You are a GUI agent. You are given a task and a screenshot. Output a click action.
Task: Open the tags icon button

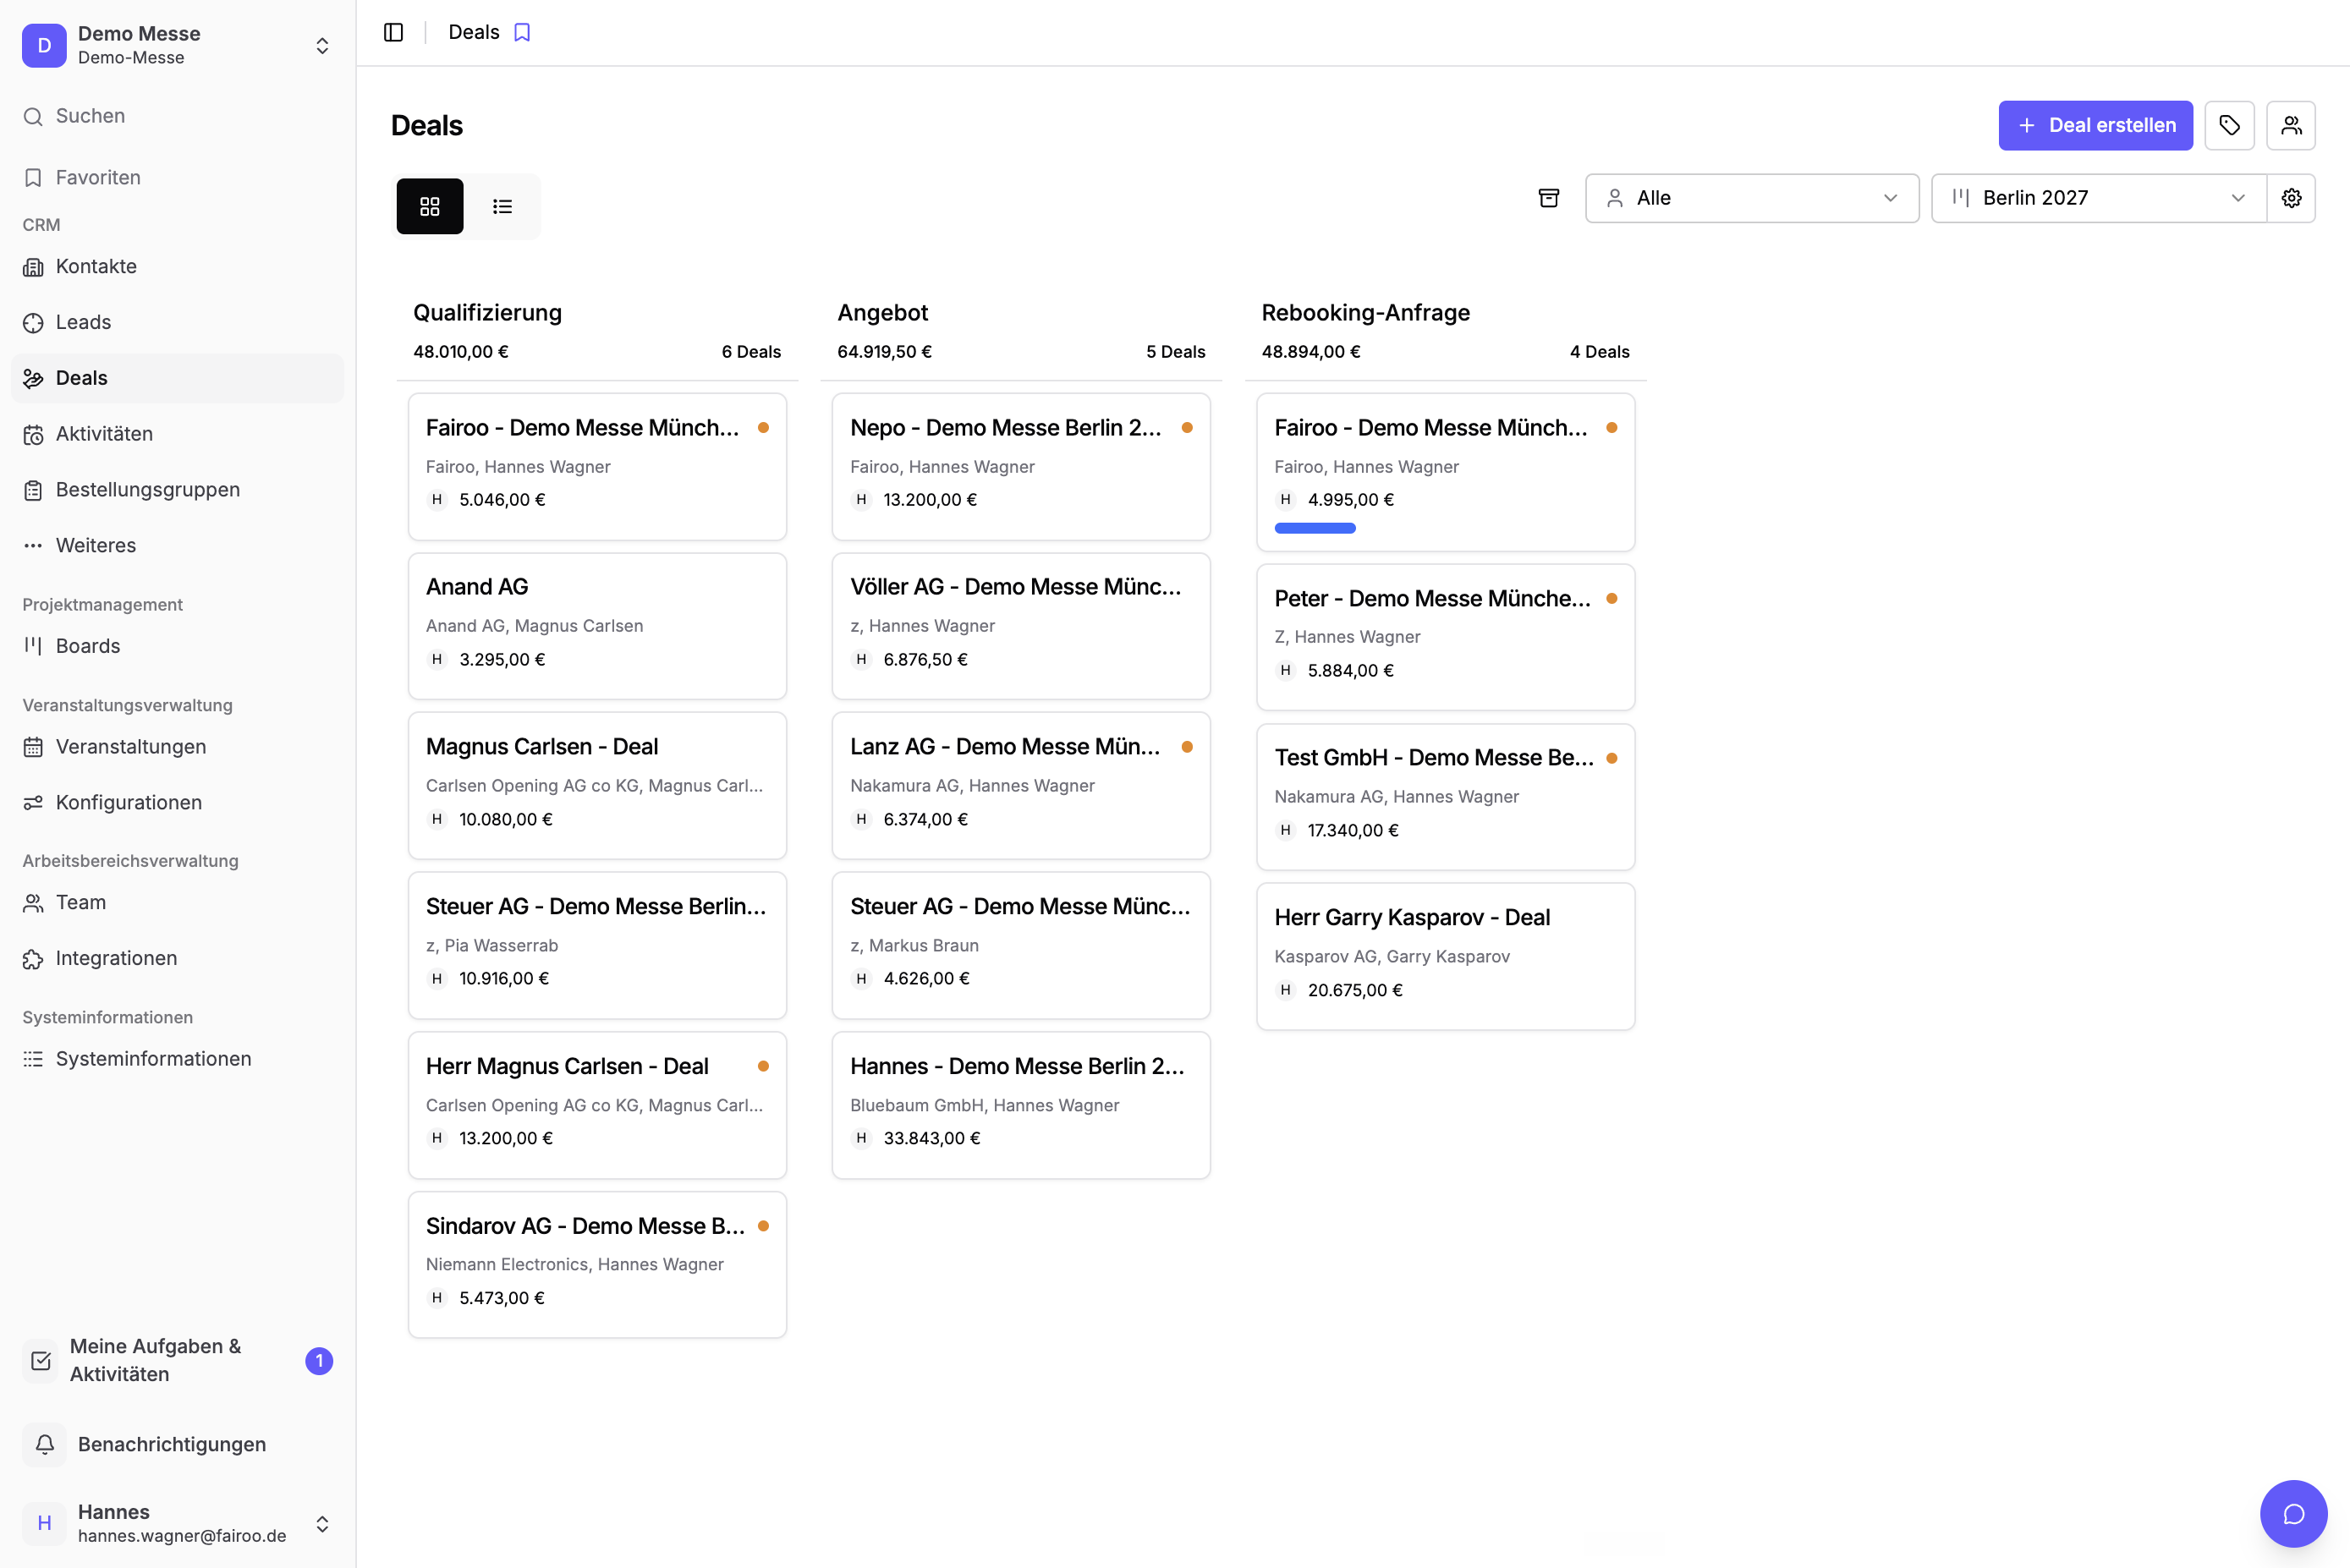(2229, 125)
